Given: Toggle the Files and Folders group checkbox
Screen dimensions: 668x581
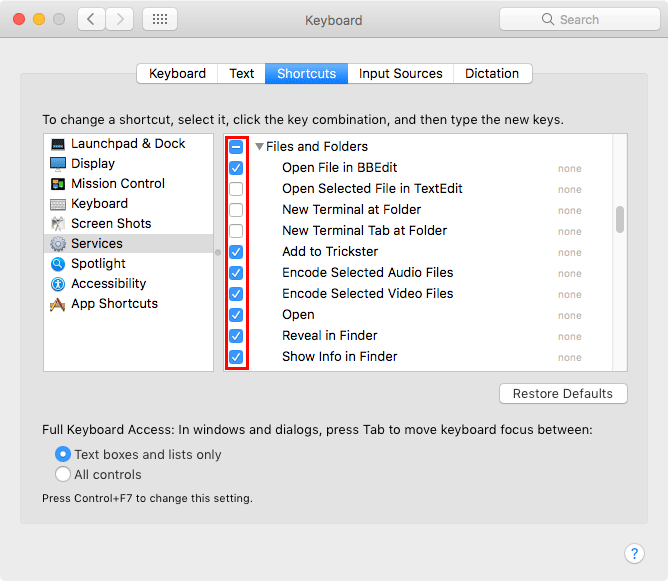Looking at the screenshot, I should pos(236,147).
